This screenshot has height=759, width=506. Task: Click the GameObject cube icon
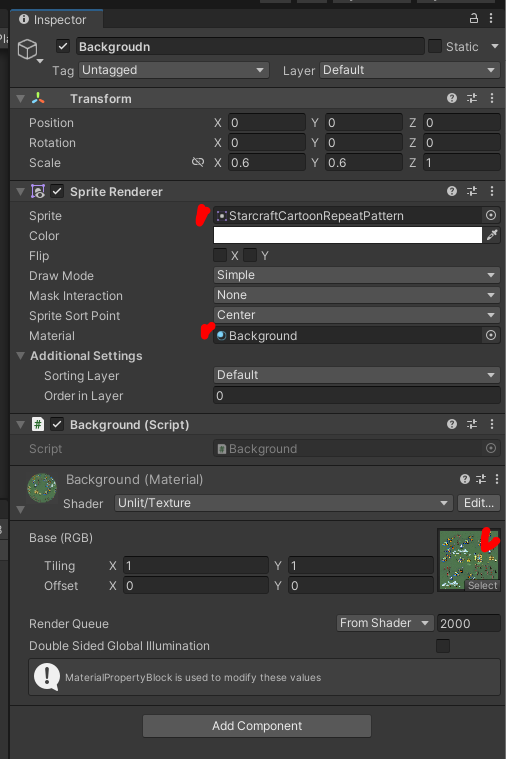pos(28,49)
